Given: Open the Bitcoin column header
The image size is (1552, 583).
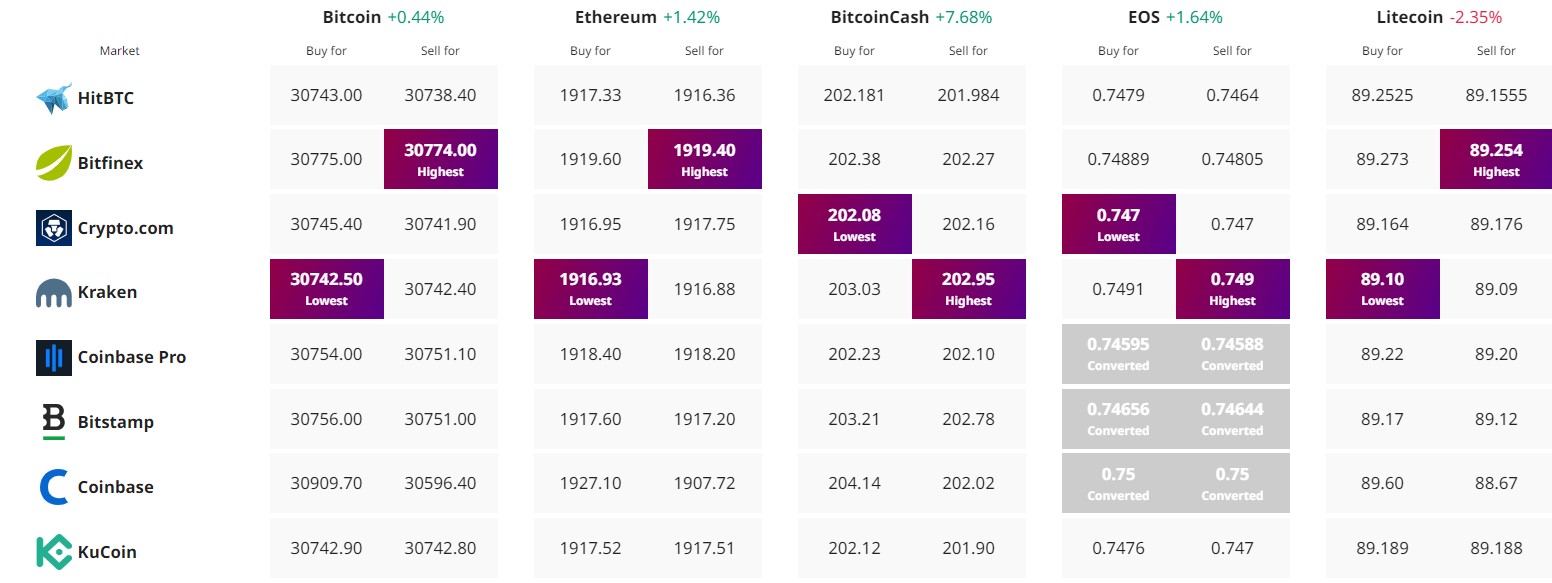Looking at the screenshot, I should [x=350, y=17].
